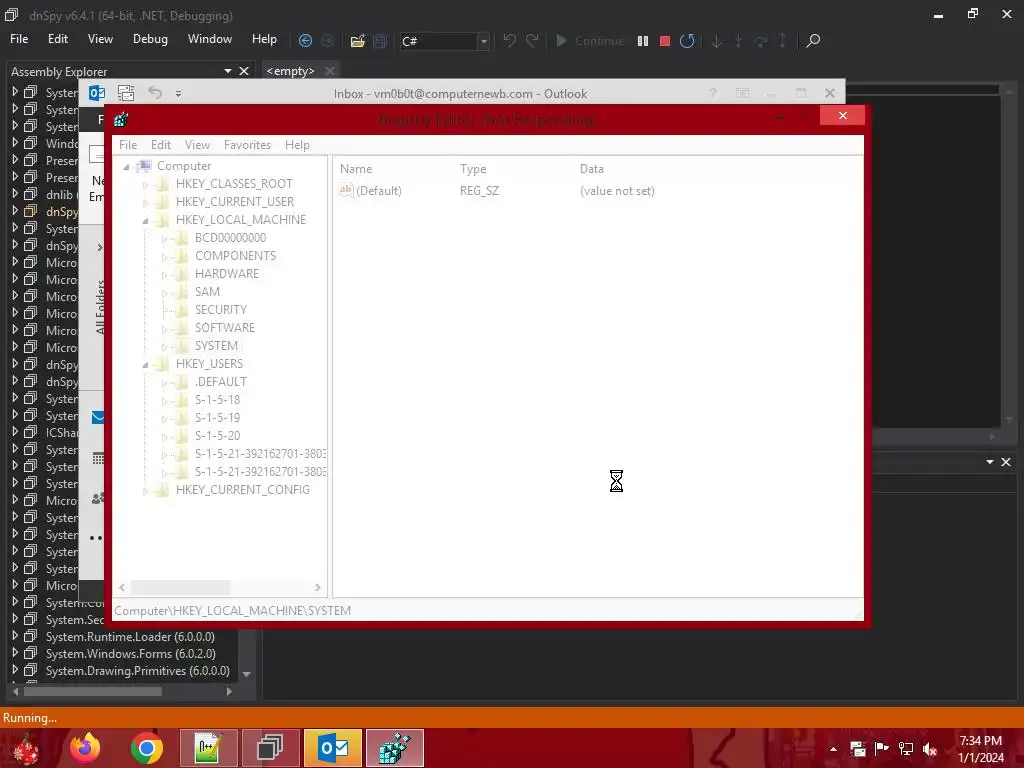1024x768 pixels.
Task: Show hidden tray icons arrow
Action: [833, 749]
